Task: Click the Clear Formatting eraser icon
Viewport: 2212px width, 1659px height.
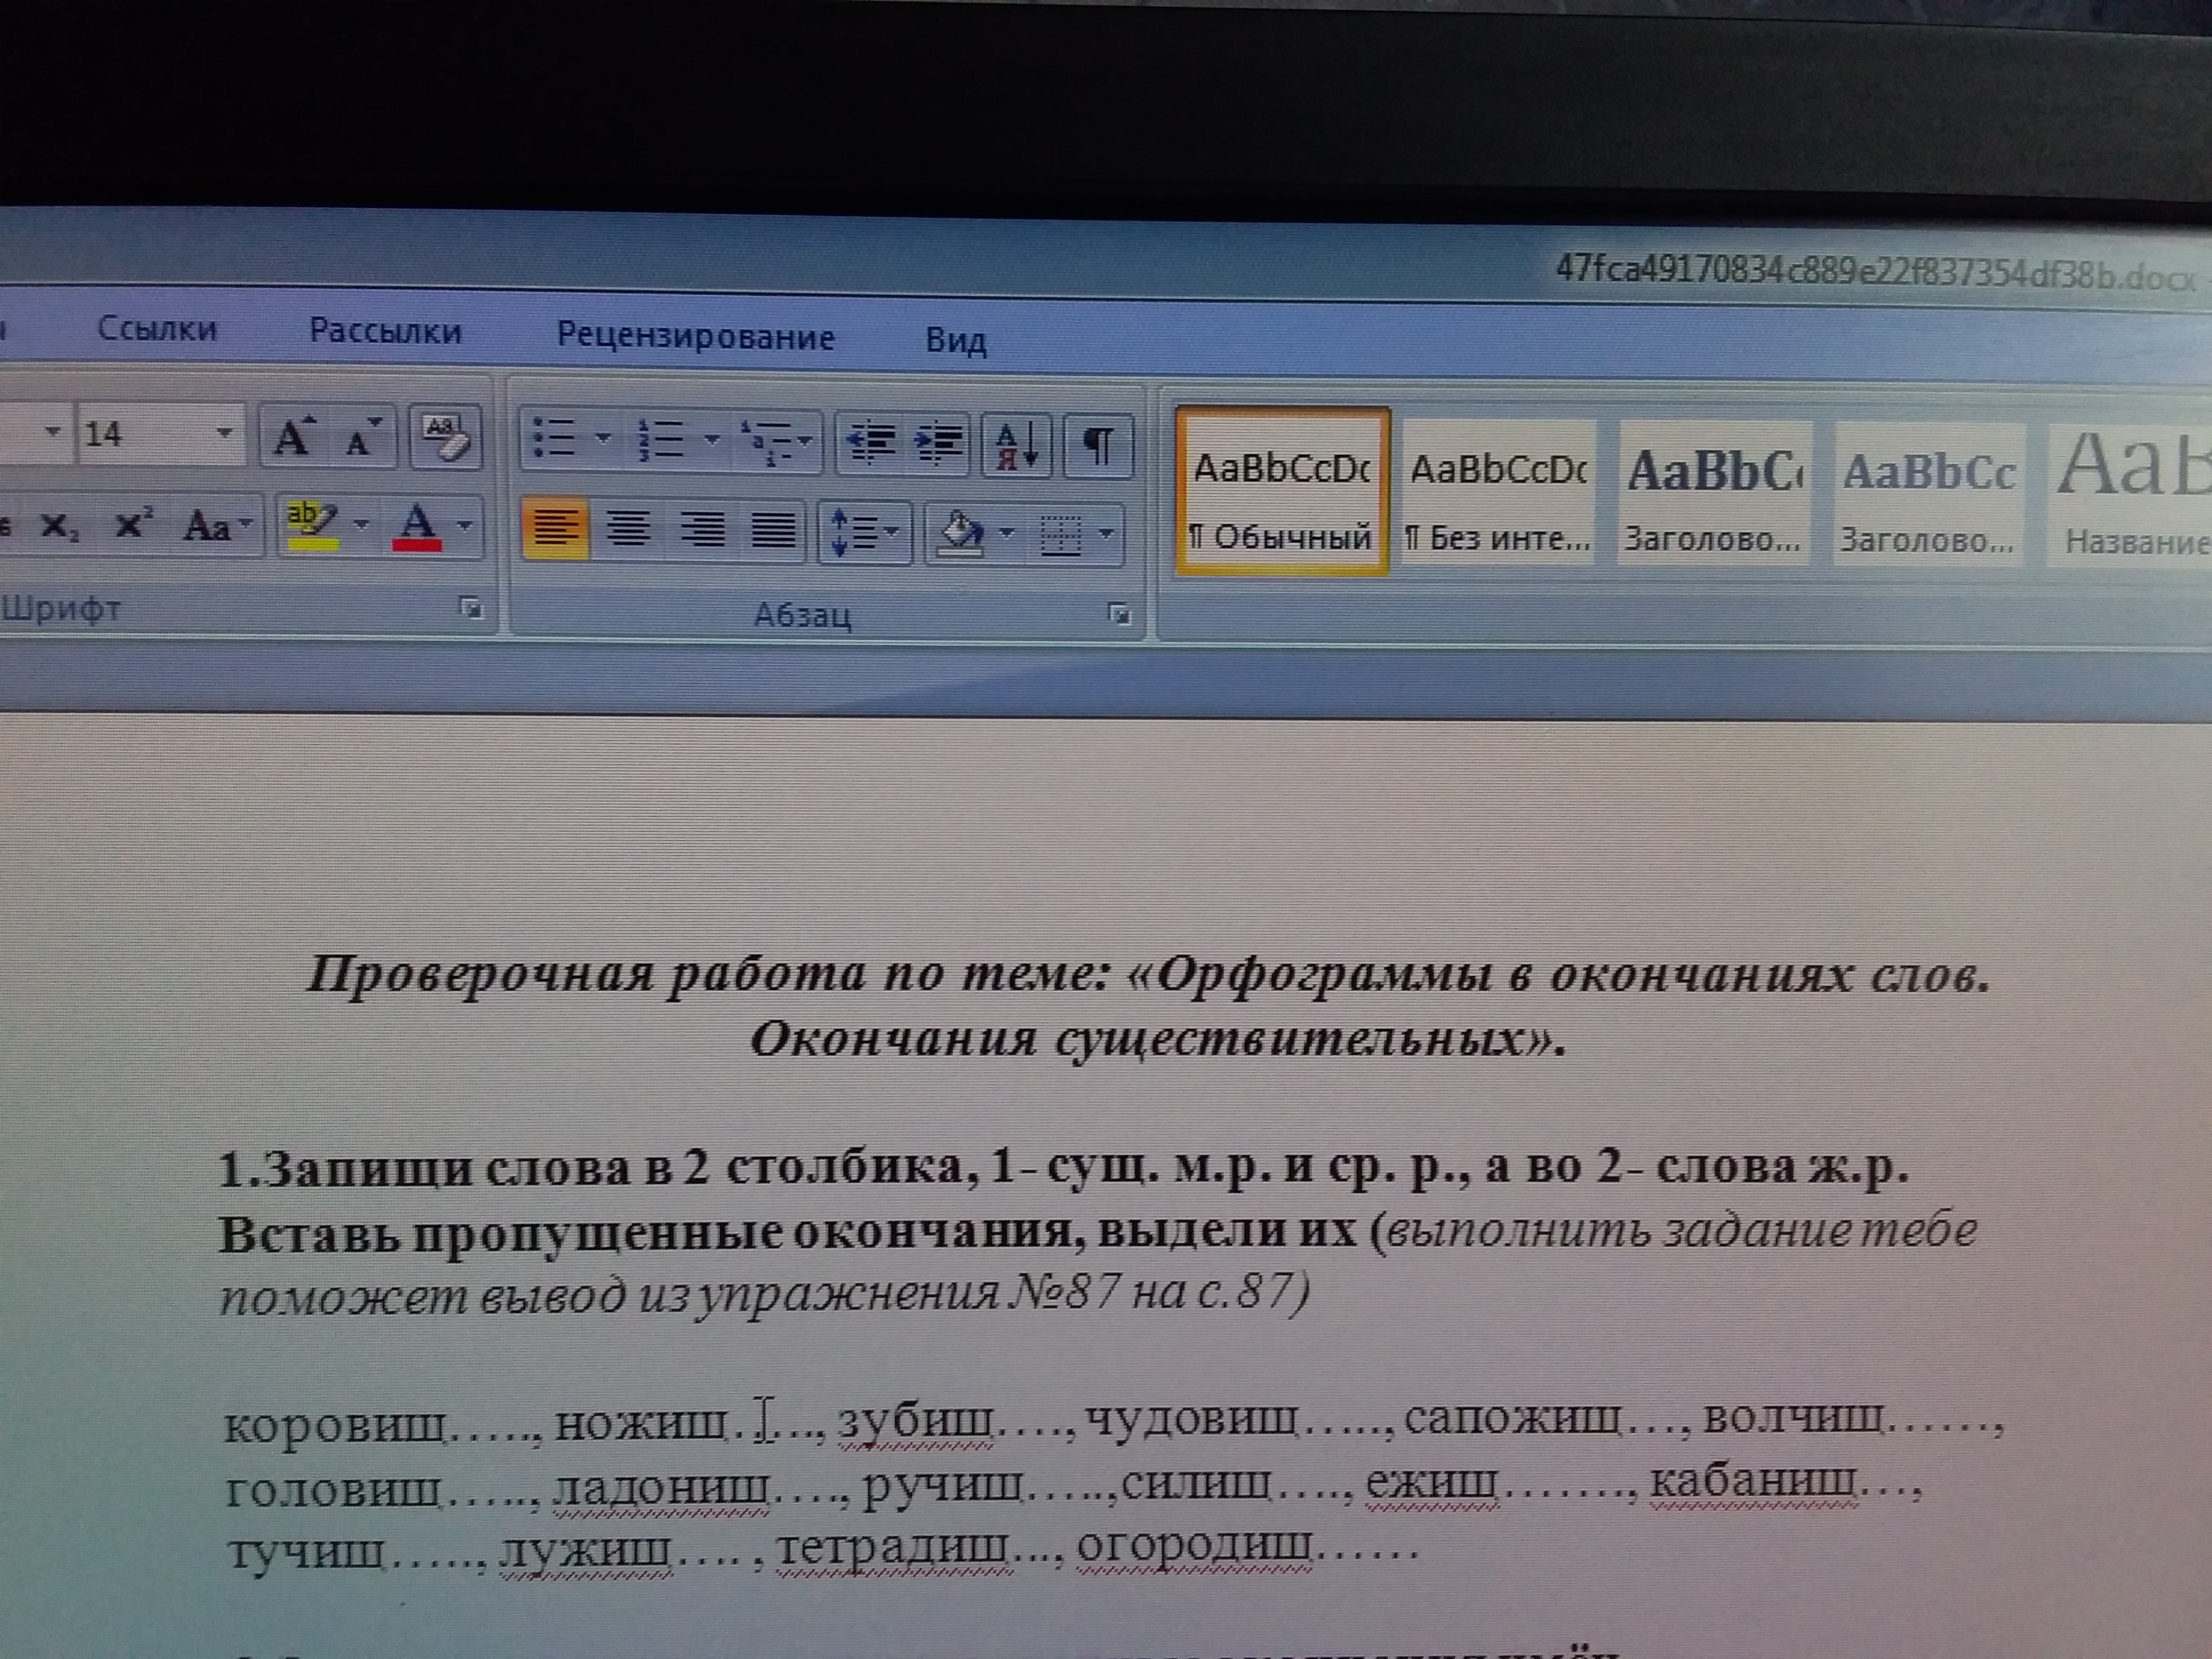Action: pyautogui.click(x=445, y=437)
